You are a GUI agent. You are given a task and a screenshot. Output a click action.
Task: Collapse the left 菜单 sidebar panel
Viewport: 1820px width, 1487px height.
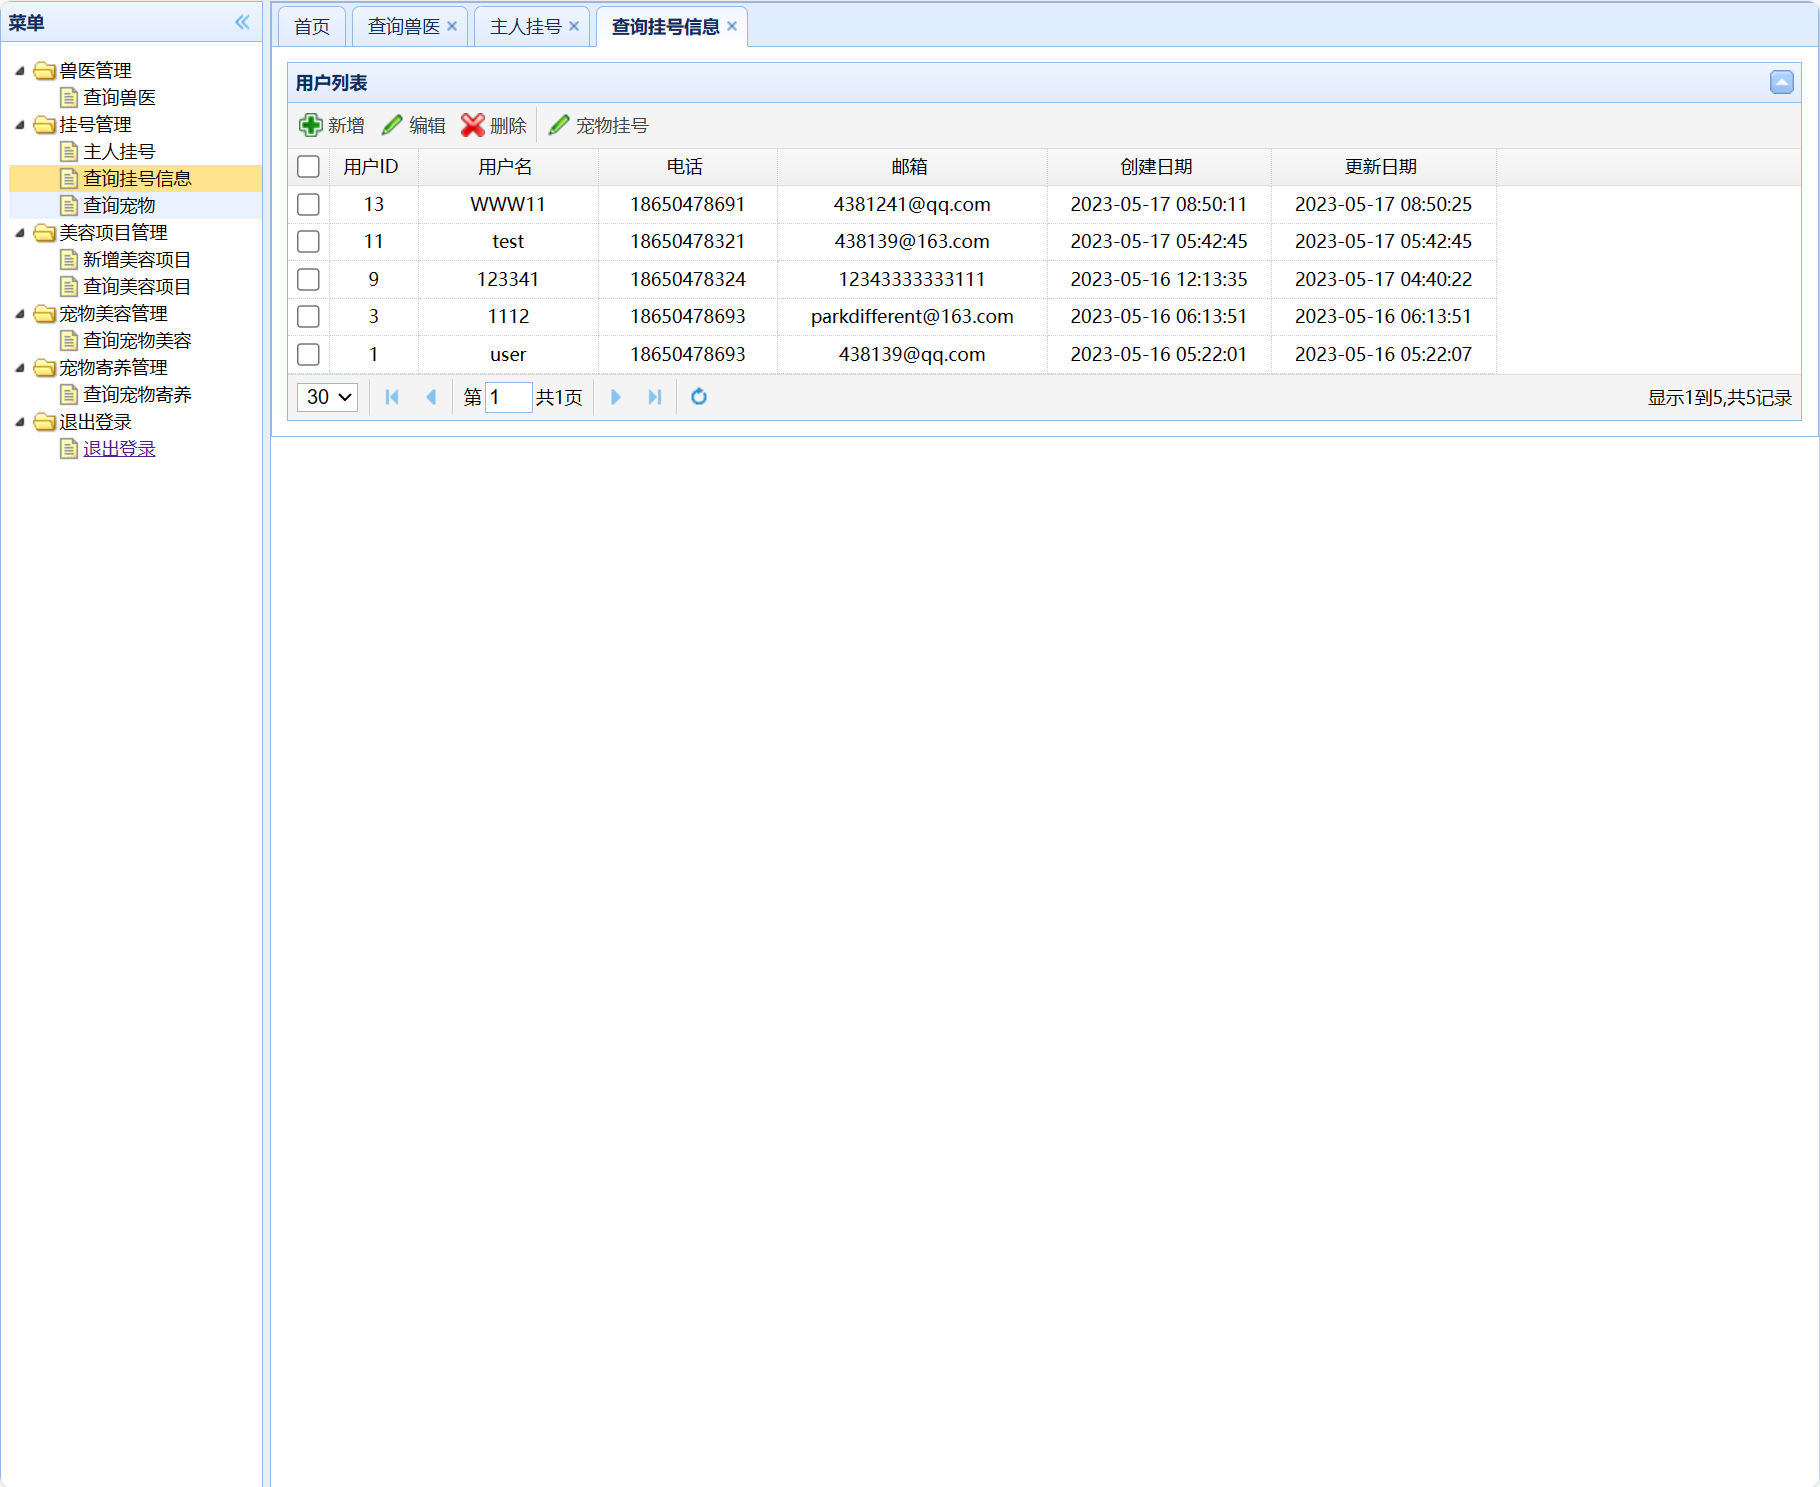click(x=242, y=22)
